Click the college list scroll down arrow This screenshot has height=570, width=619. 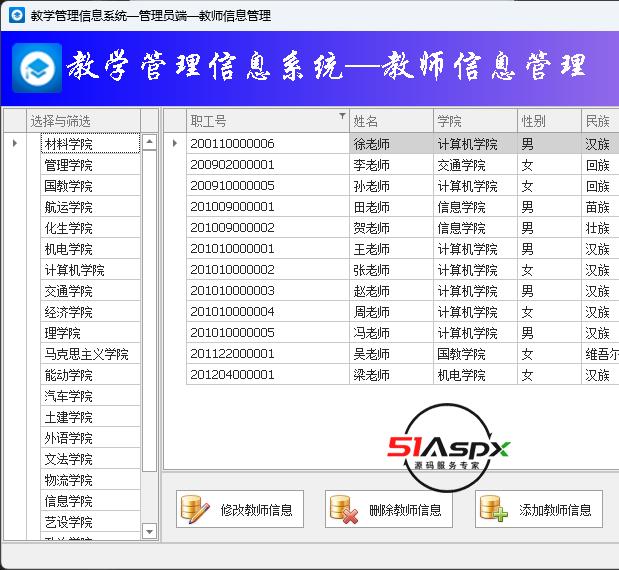(x=149, y=531)
